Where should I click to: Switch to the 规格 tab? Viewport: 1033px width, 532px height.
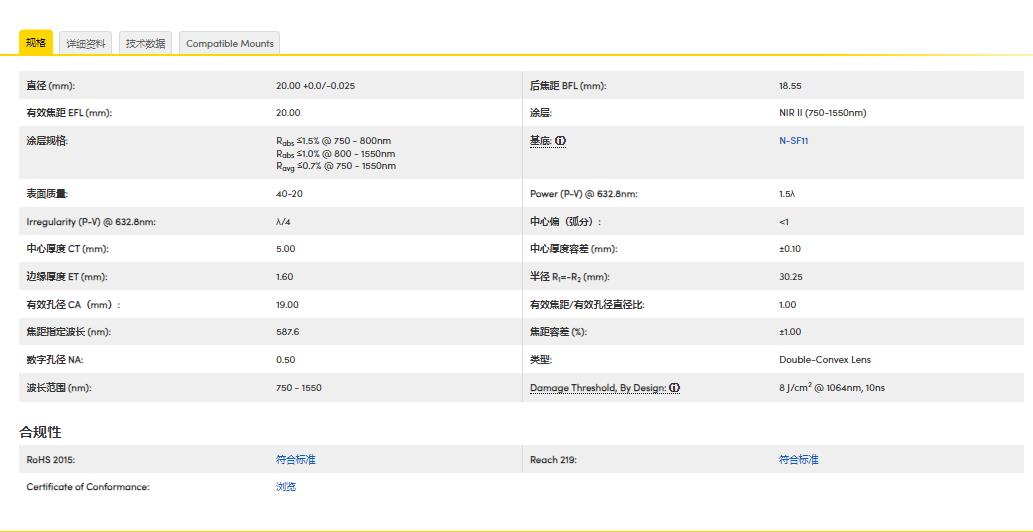[x=36, y=43]
